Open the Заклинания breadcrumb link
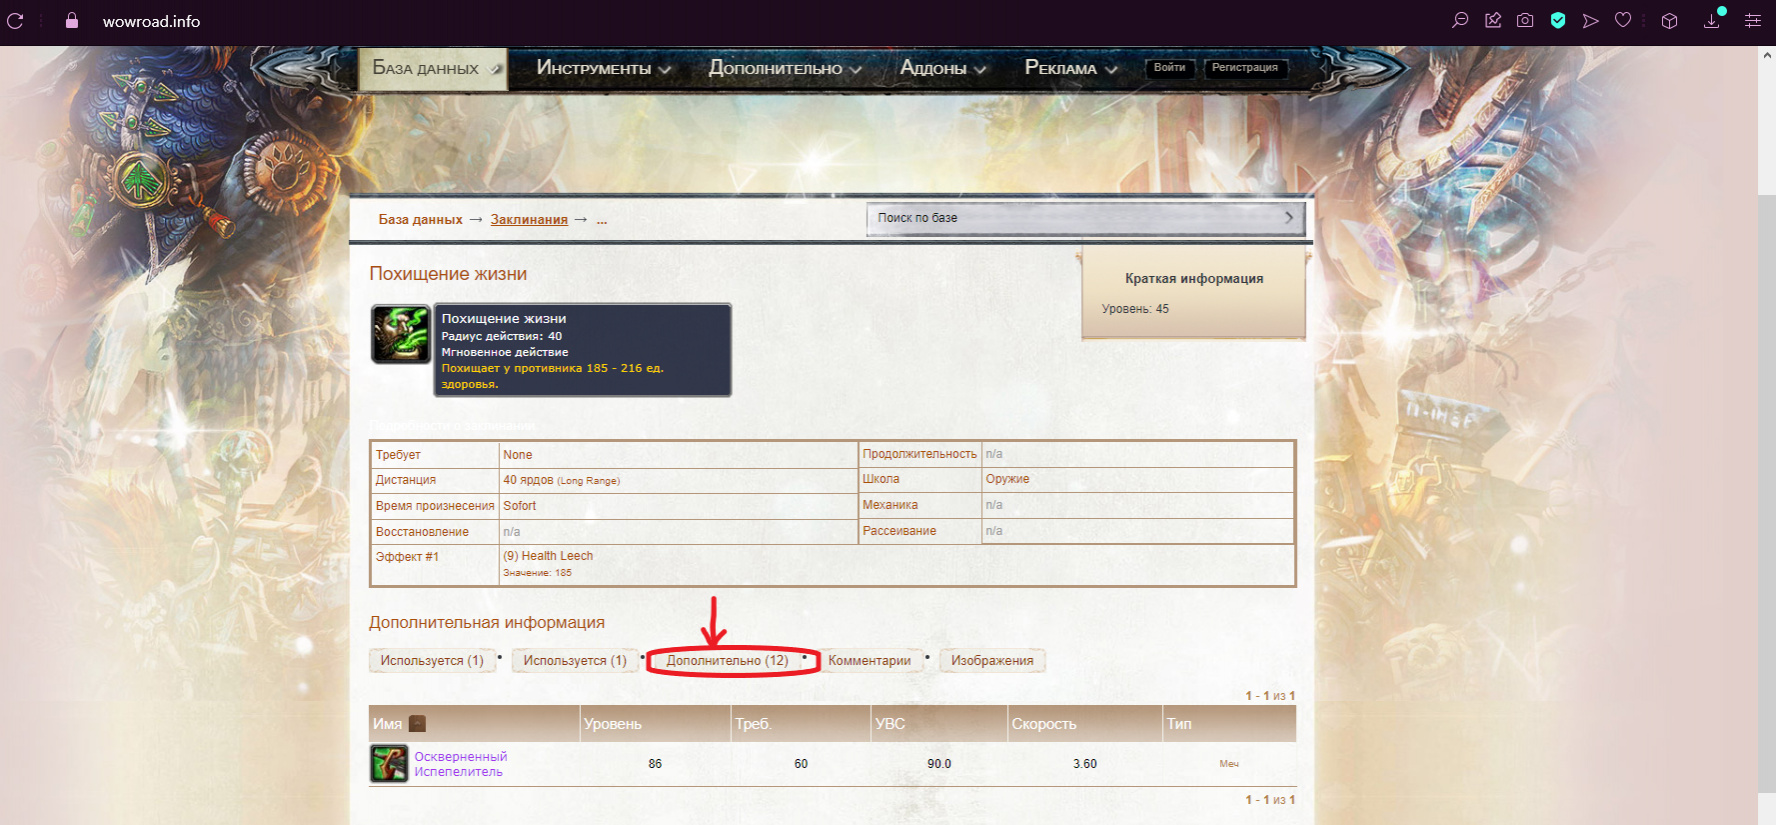The image size is (1776, 825). click(x=529, y=219)
